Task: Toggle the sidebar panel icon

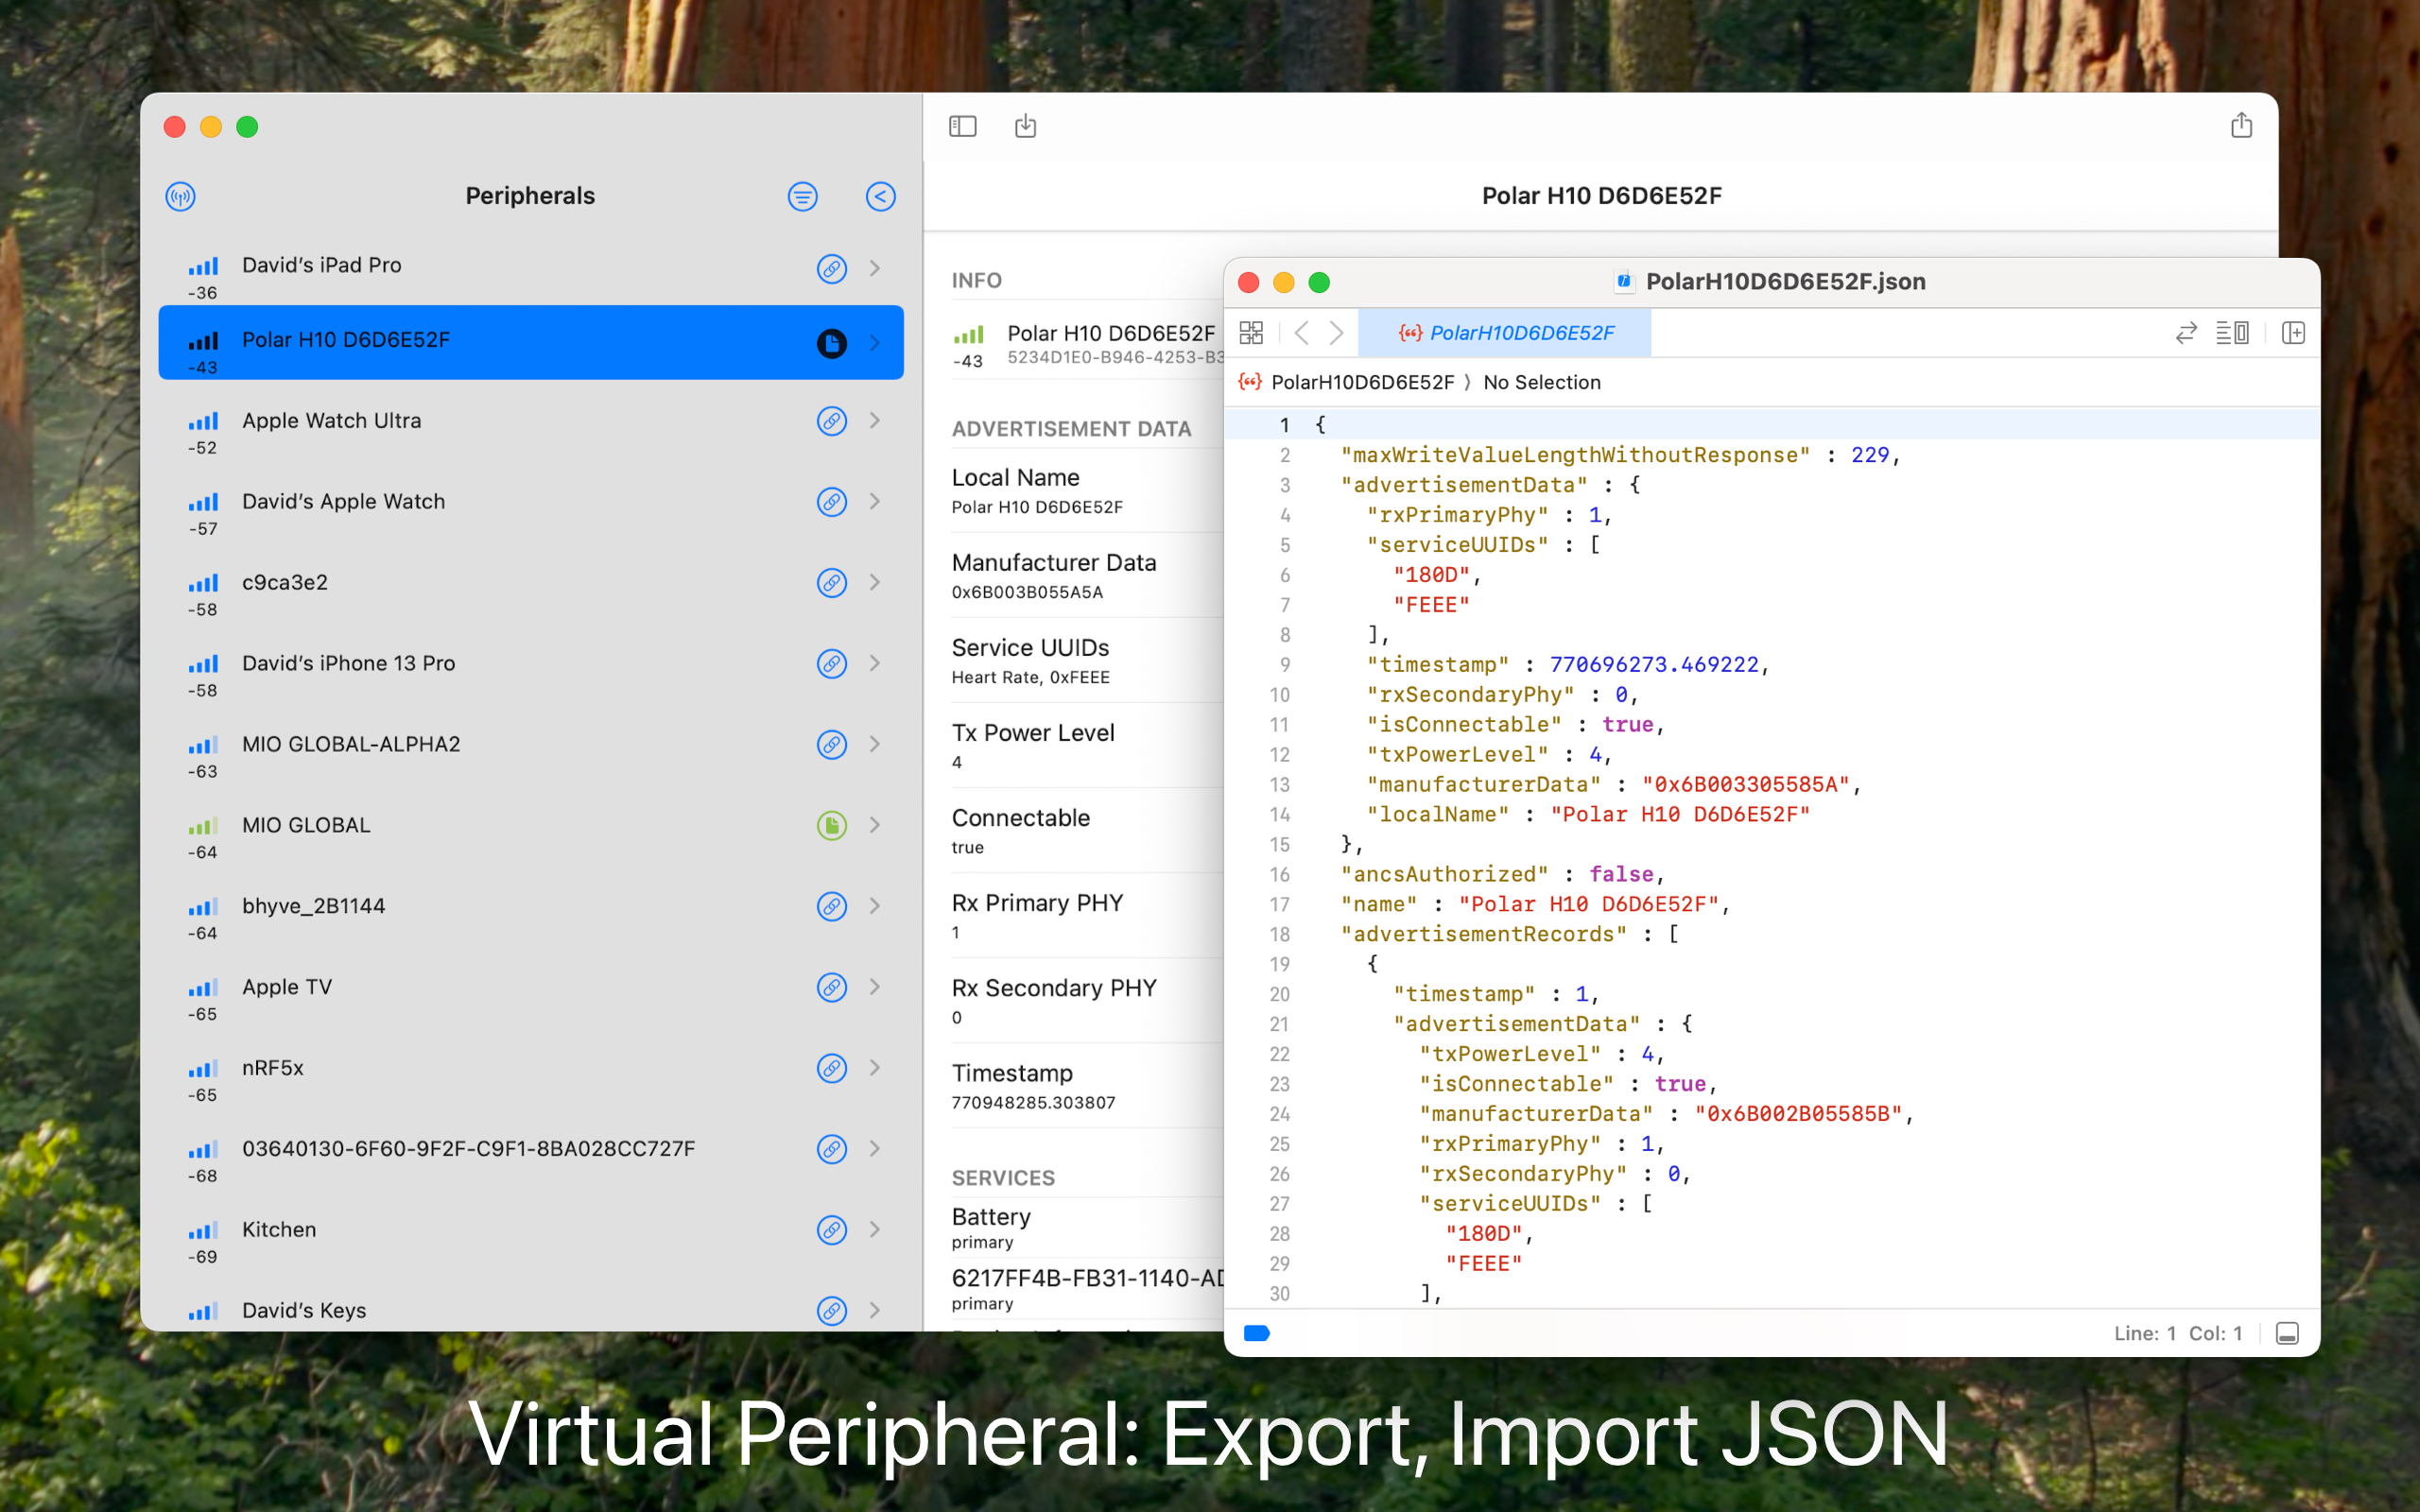Action: [x=962, y=126]
